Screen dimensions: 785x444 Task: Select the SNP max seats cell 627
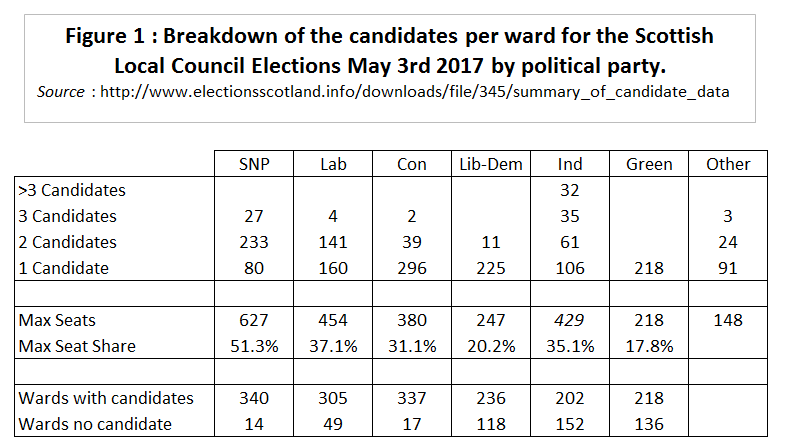coord(253,320)
